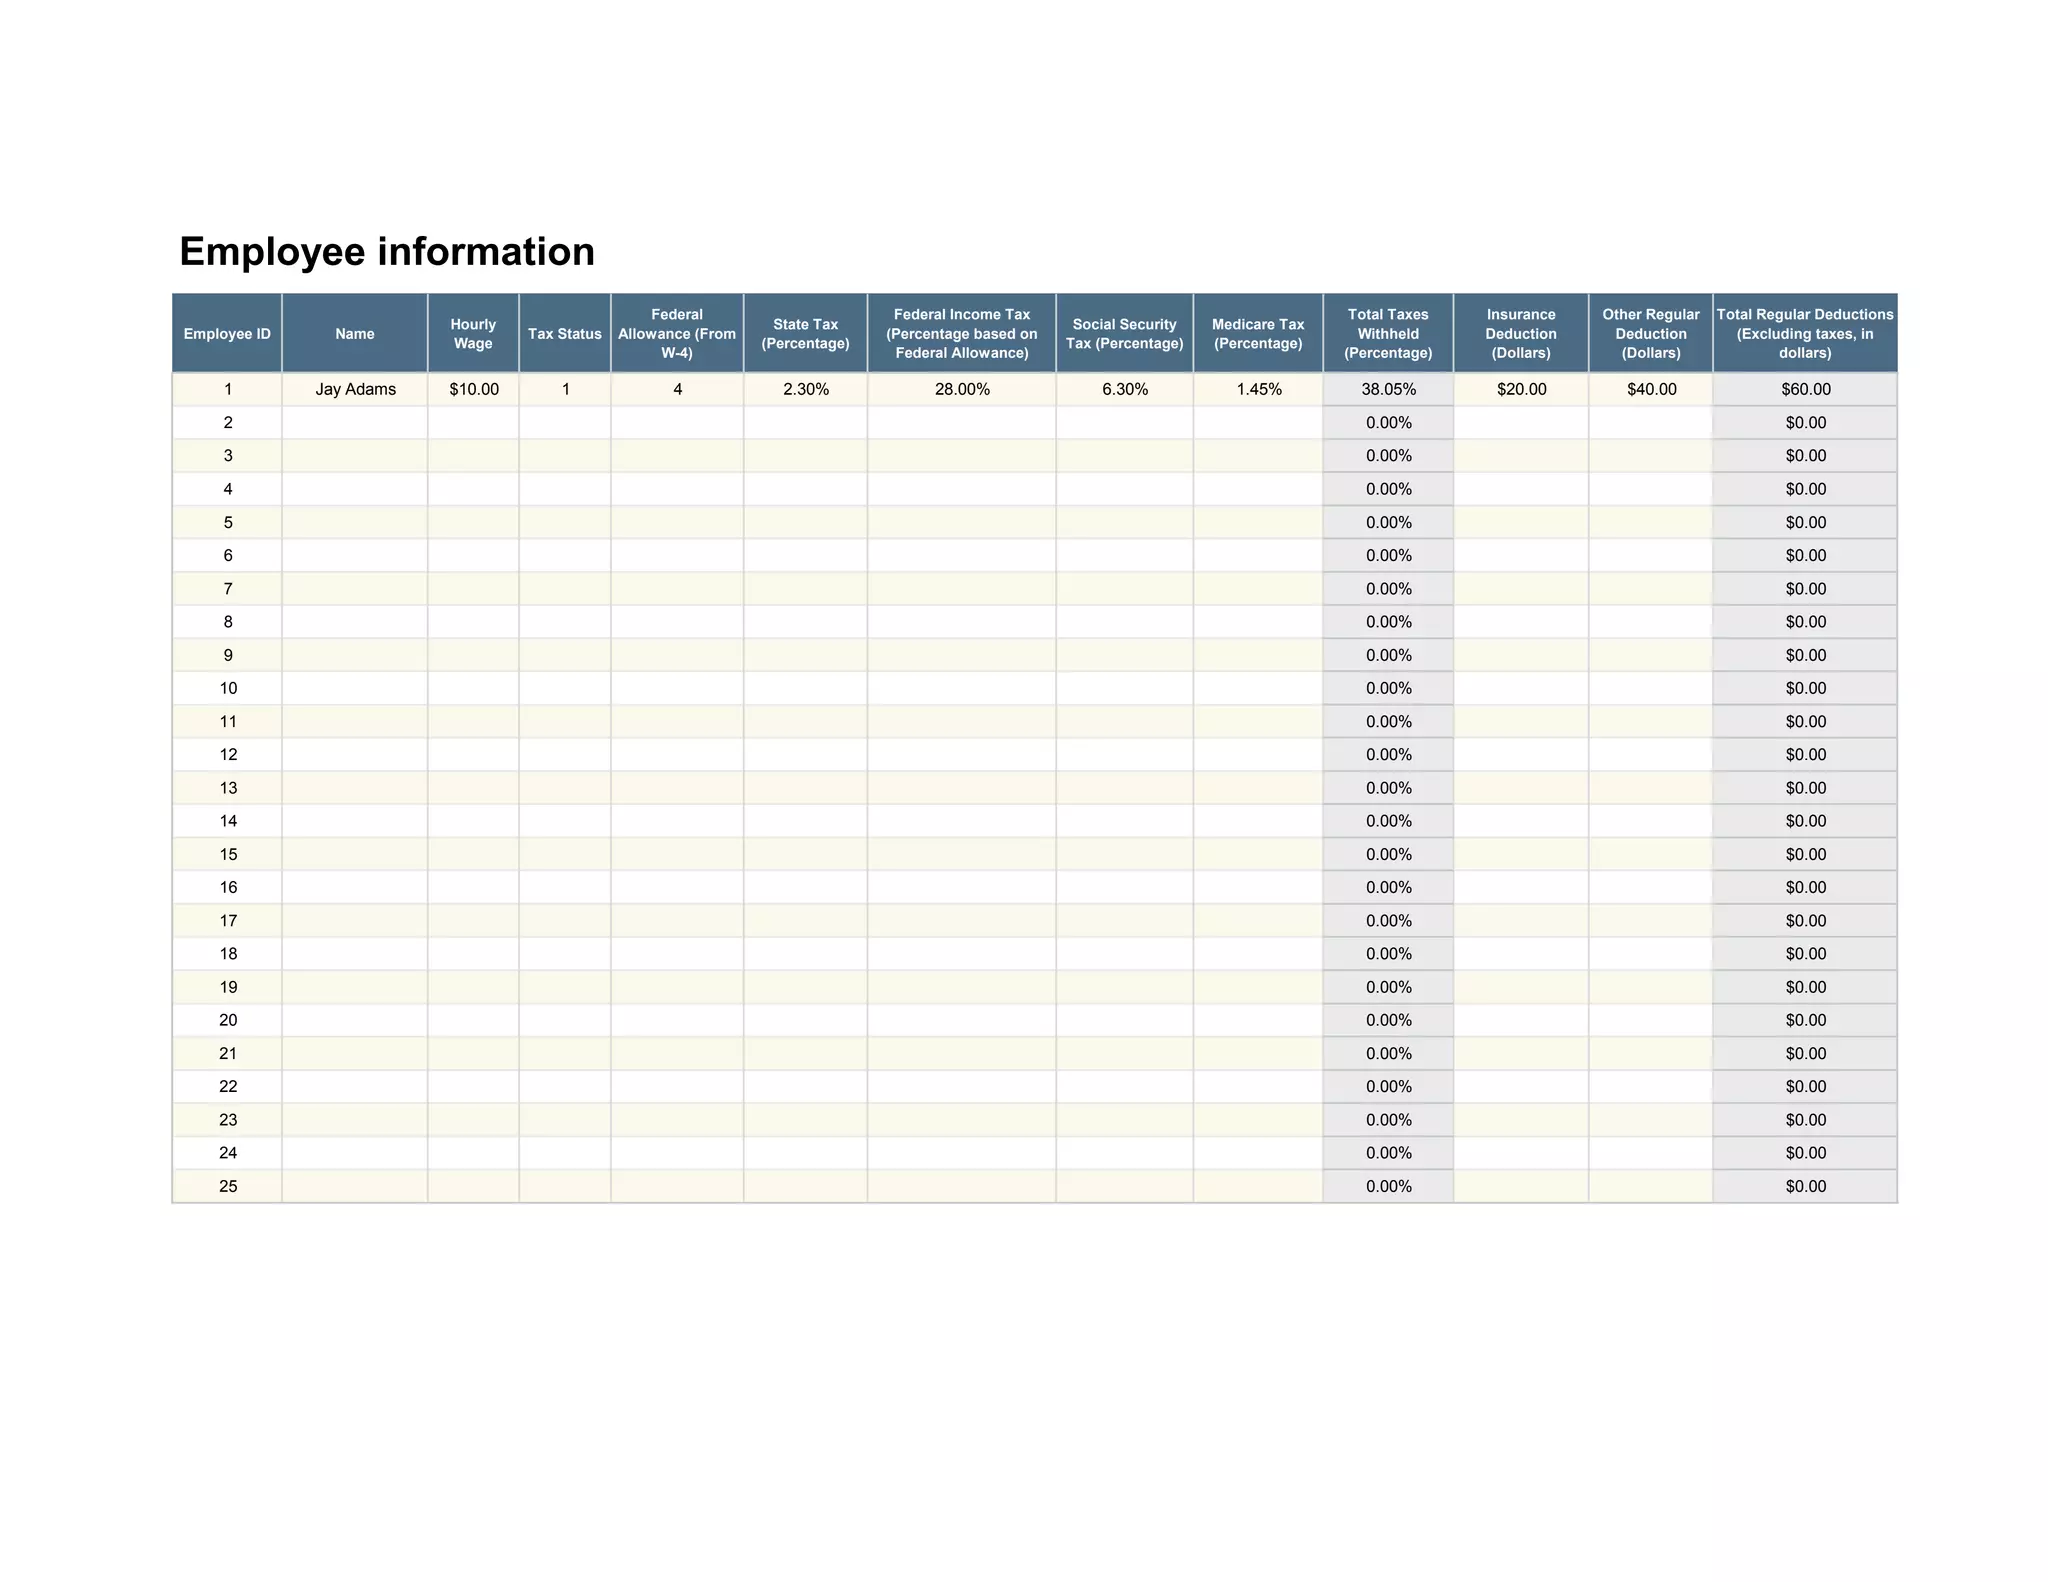2048x1582 pixels.
Task: Click the $10.00 hourly wage cell
Action: pyautogui.click(x=474, y=389)
